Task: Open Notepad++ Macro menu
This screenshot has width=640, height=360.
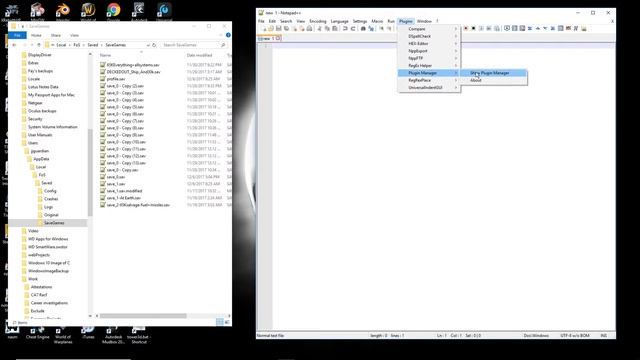Action: pos(377,21)
